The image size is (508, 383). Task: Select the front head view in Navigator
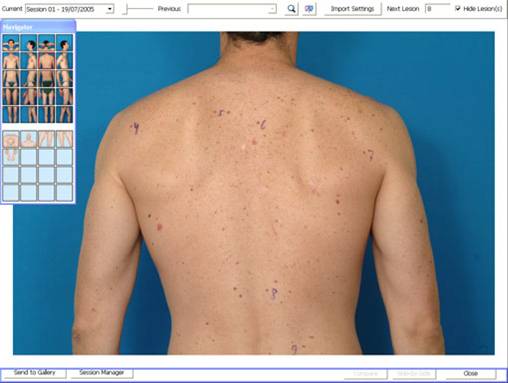click(x=11, y=43)
